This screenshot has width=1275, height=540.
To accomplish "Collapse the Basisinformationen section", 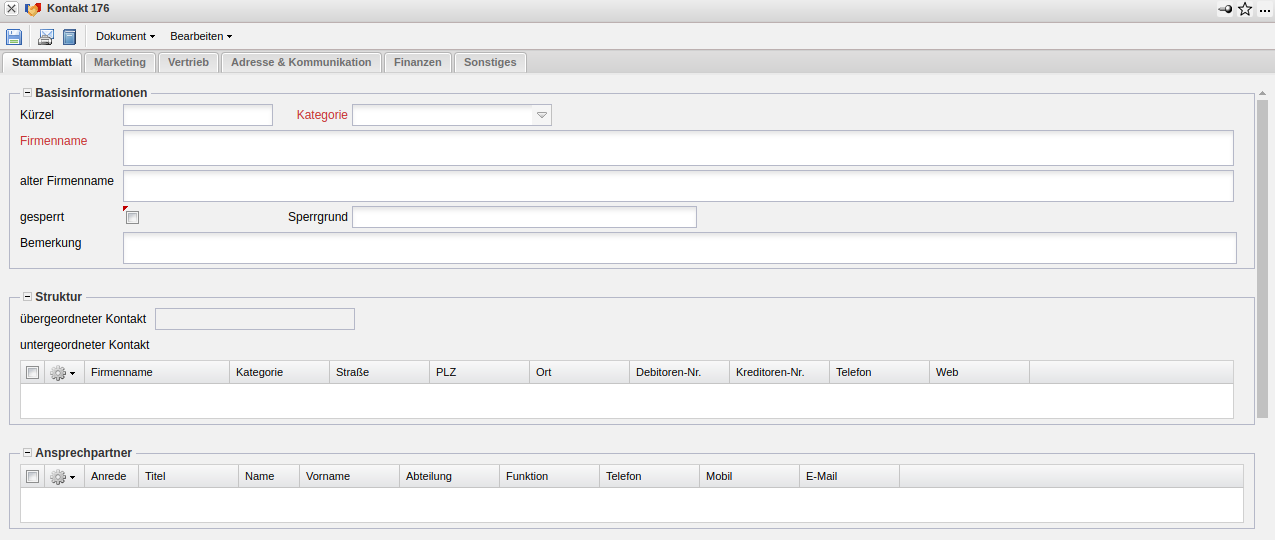I will click(28, 93).
